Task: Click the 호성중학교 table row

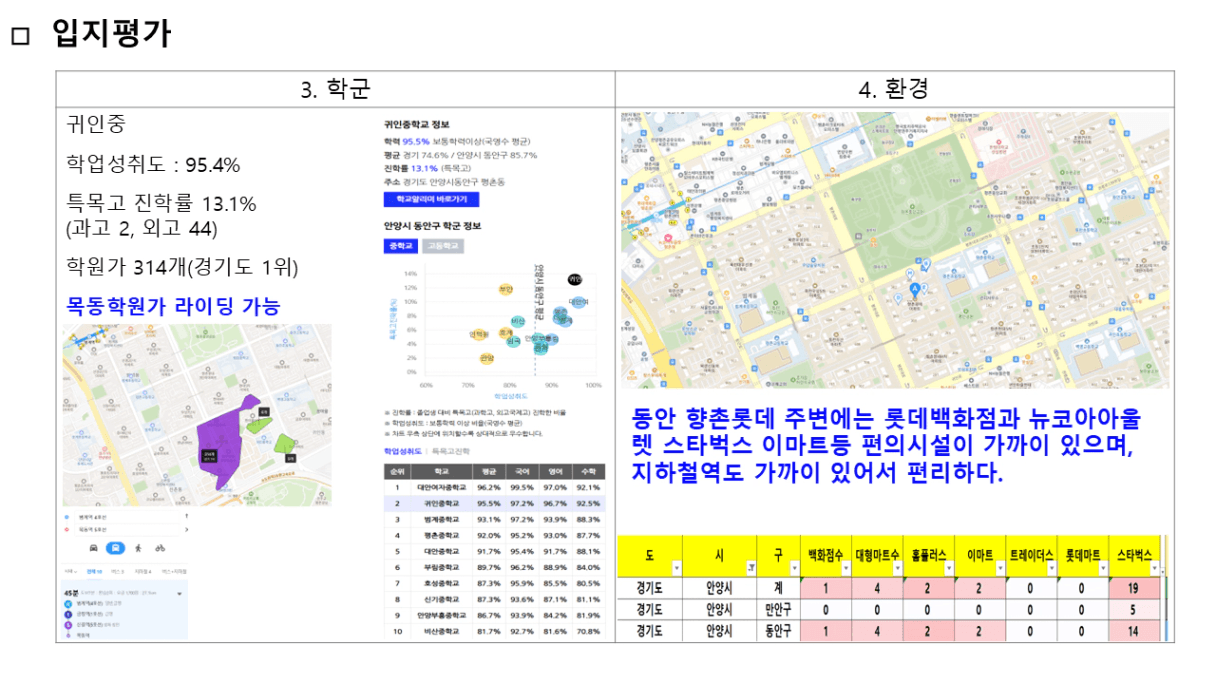Action: 494,582
